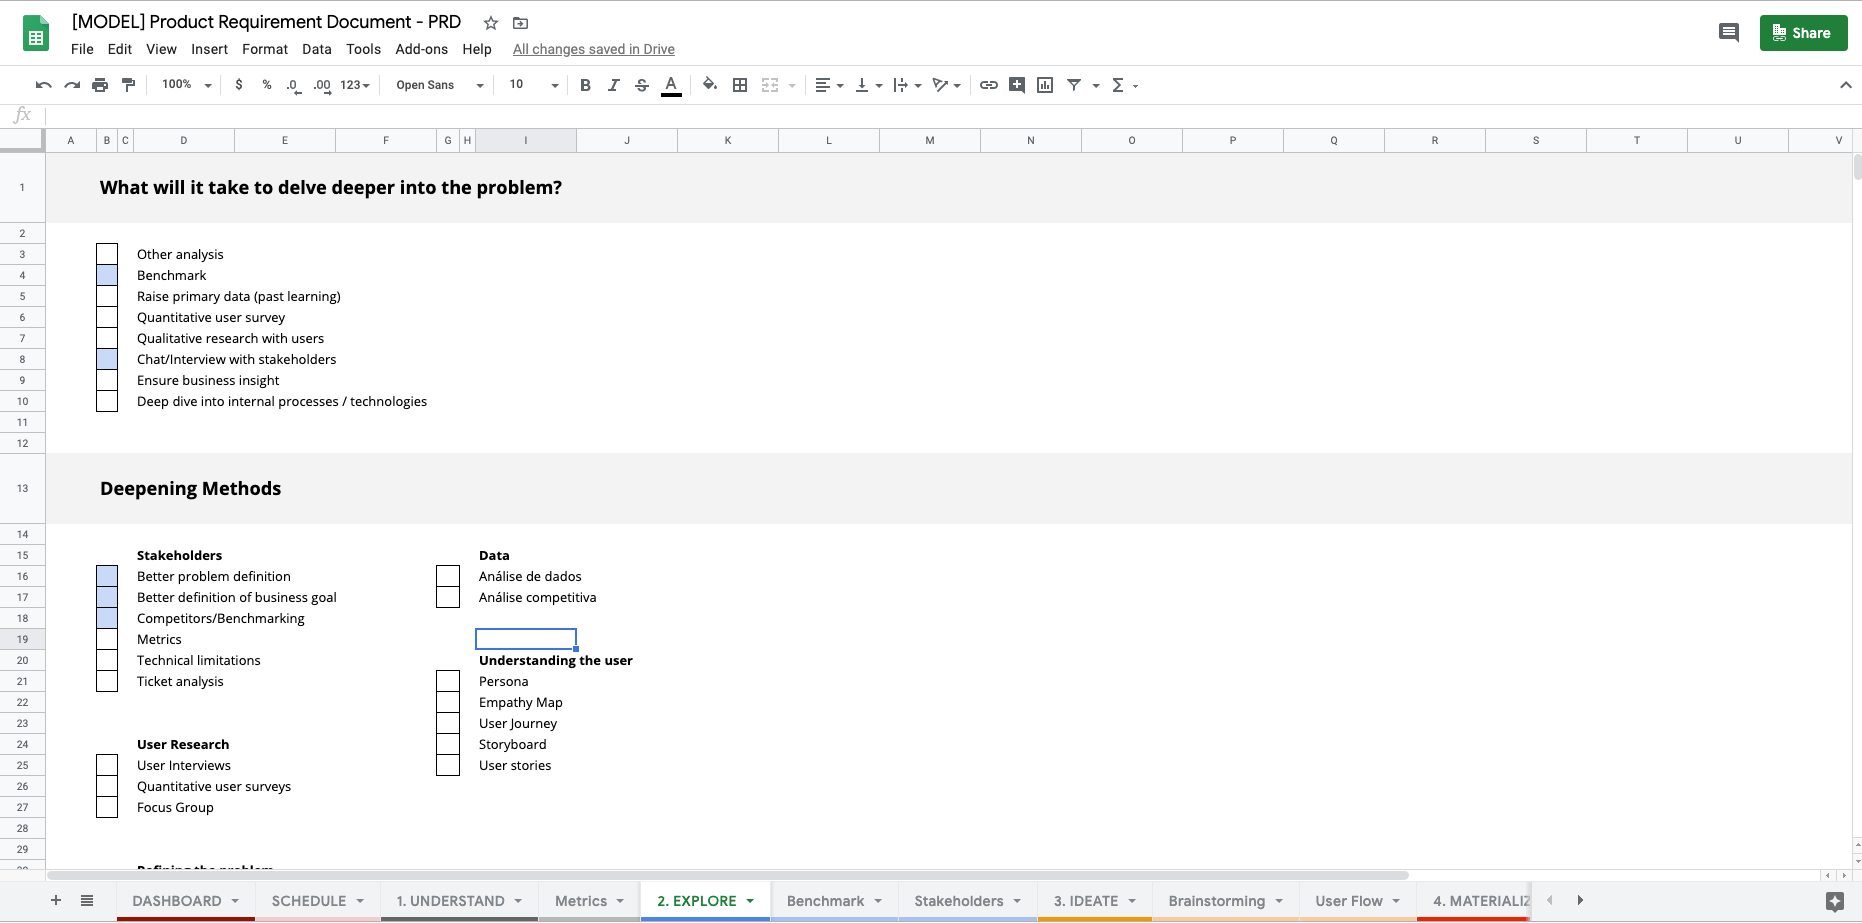
Task: Insert a link
Action: point(989,85)
